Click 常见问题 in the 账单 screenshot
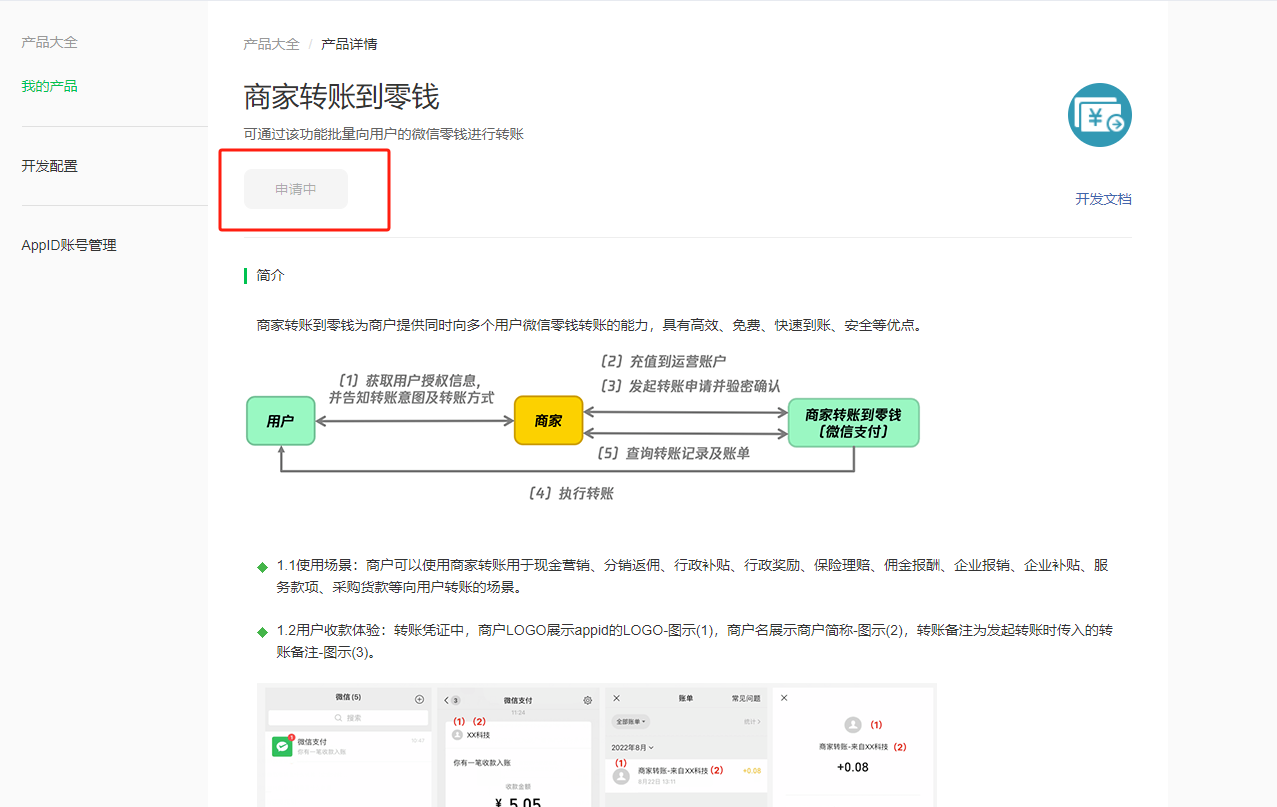This screenshot has width=1277, height=807. [746, 698]
